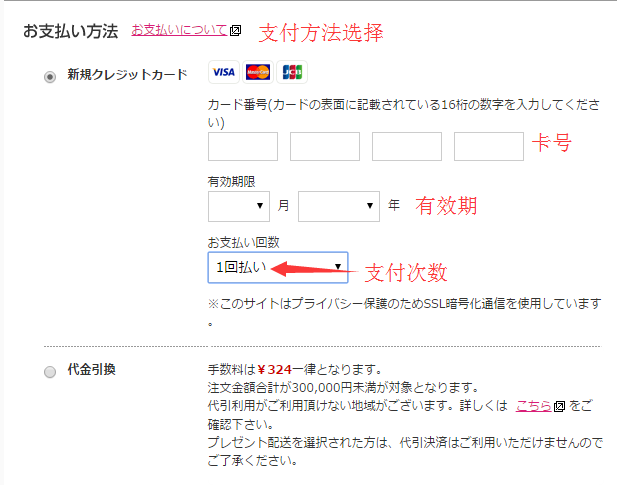This screenshot has width=617, height=485.
Task: Click external-link icon beside こちら
Action: pyautogui.click(x=559, y=407)
